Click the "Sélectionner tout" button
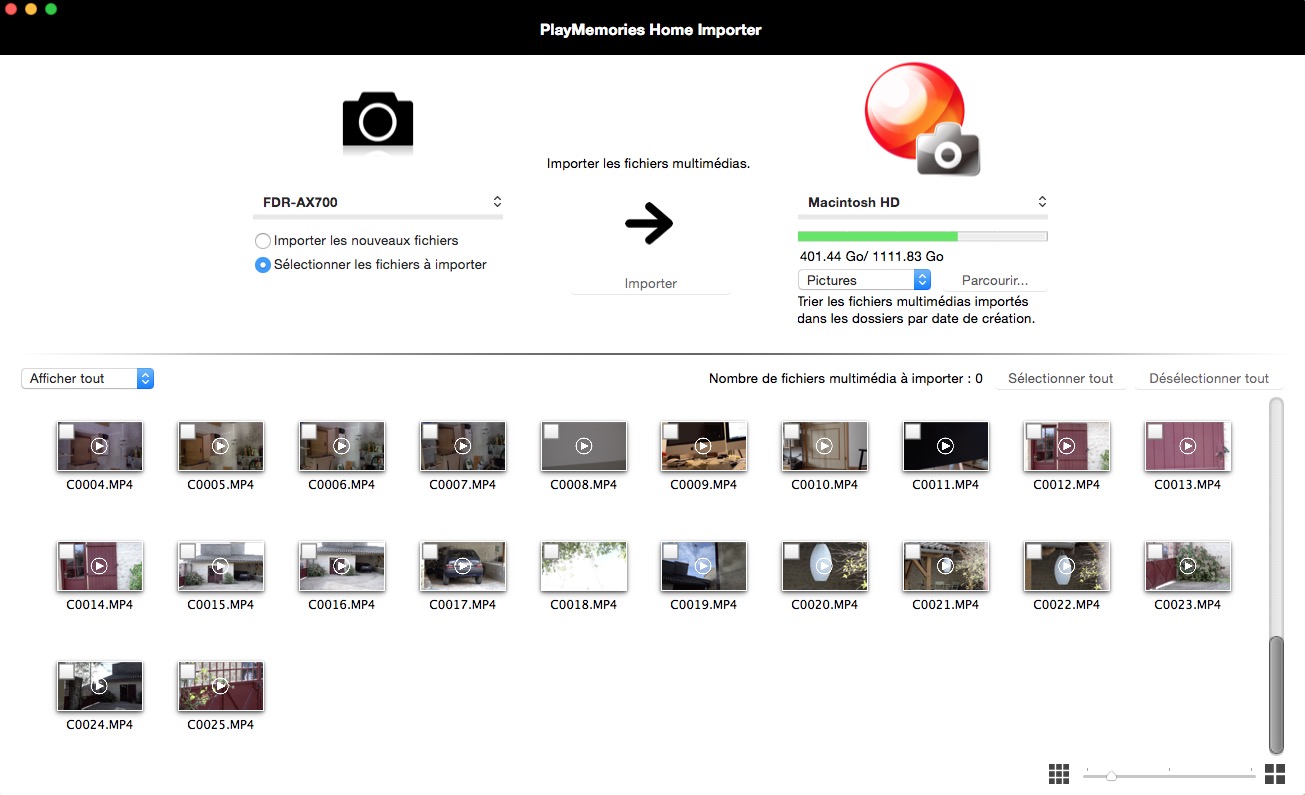The width and height of the screenshot is (1305, 795). (x=1060, y=379)
